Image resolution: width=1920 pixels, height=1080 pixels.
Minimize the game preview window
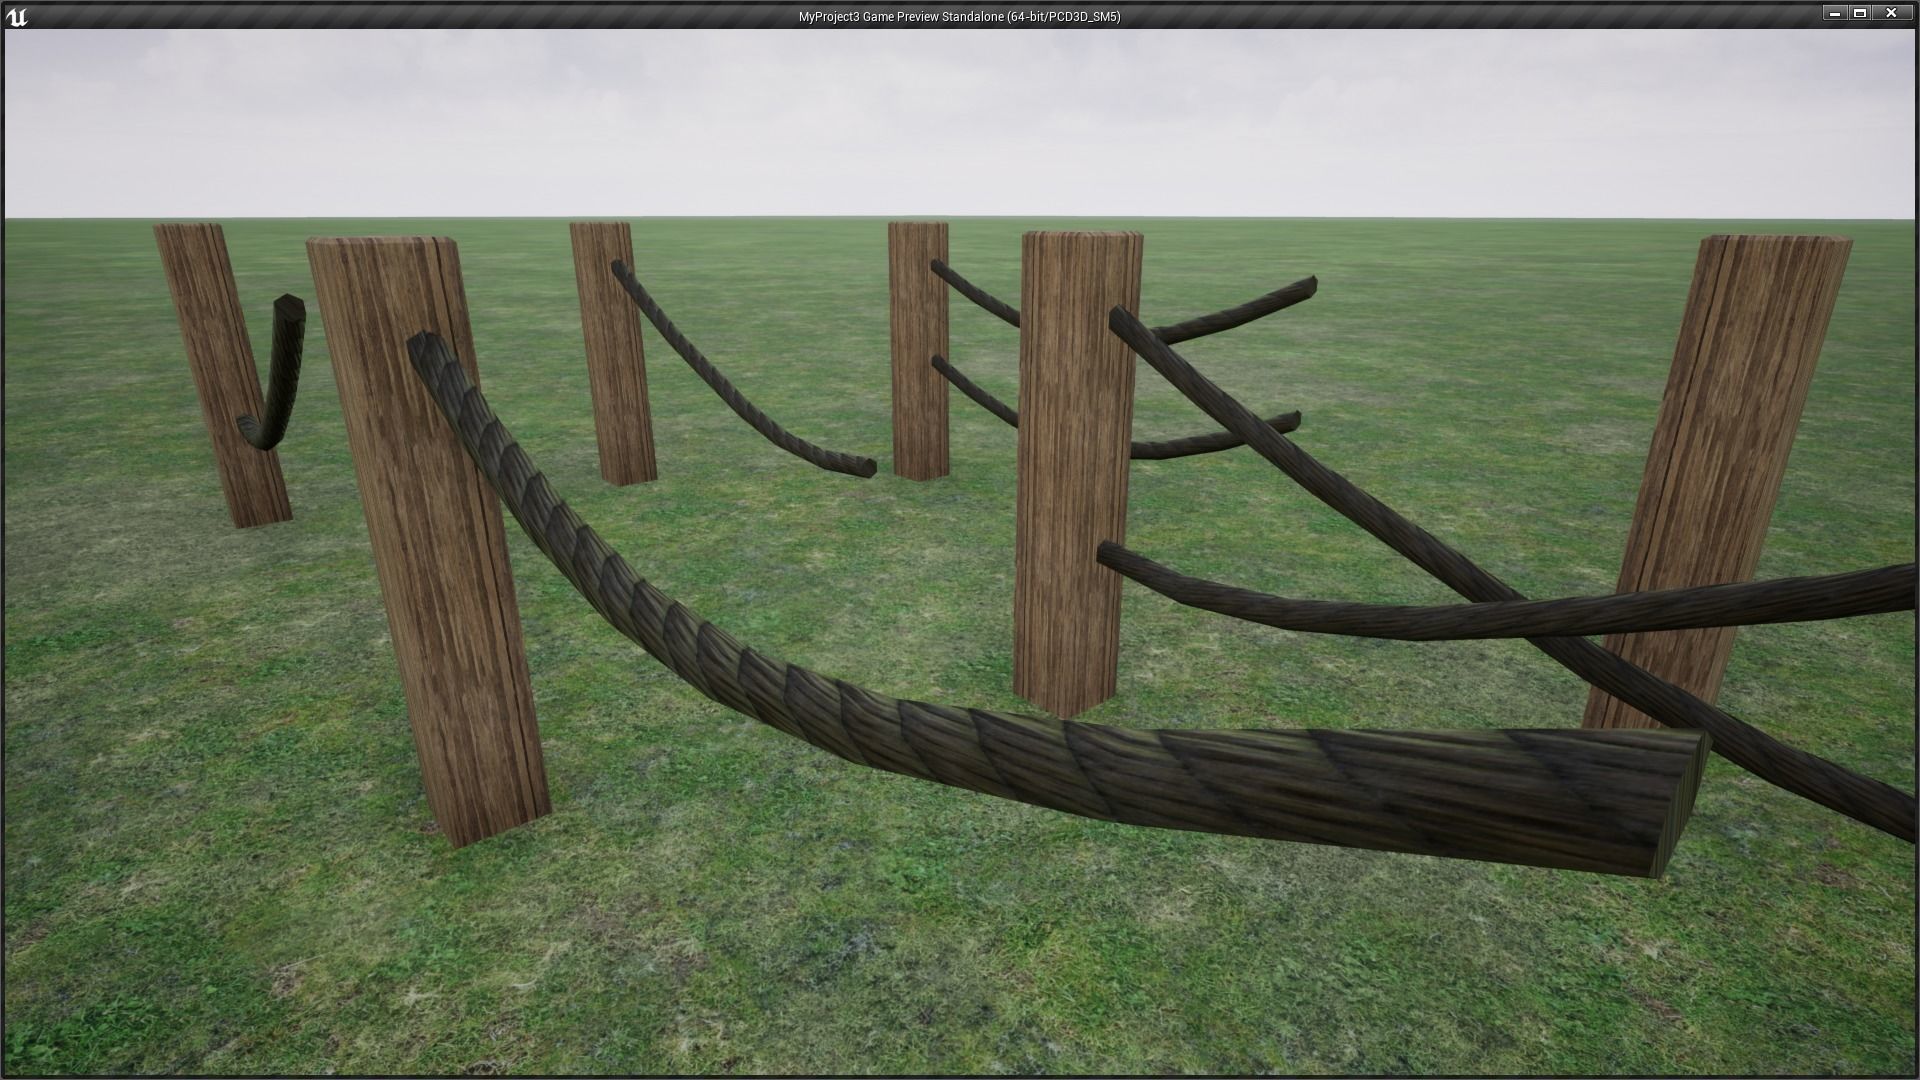pyautogui.click(x=1834, y=13)
